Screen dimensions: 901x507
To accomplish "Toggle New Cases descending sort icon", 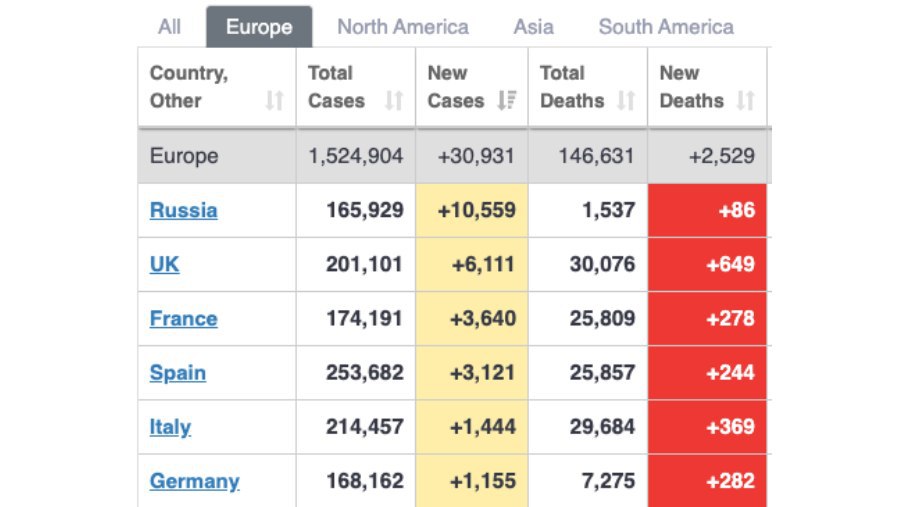I will [x=507, y=101].
